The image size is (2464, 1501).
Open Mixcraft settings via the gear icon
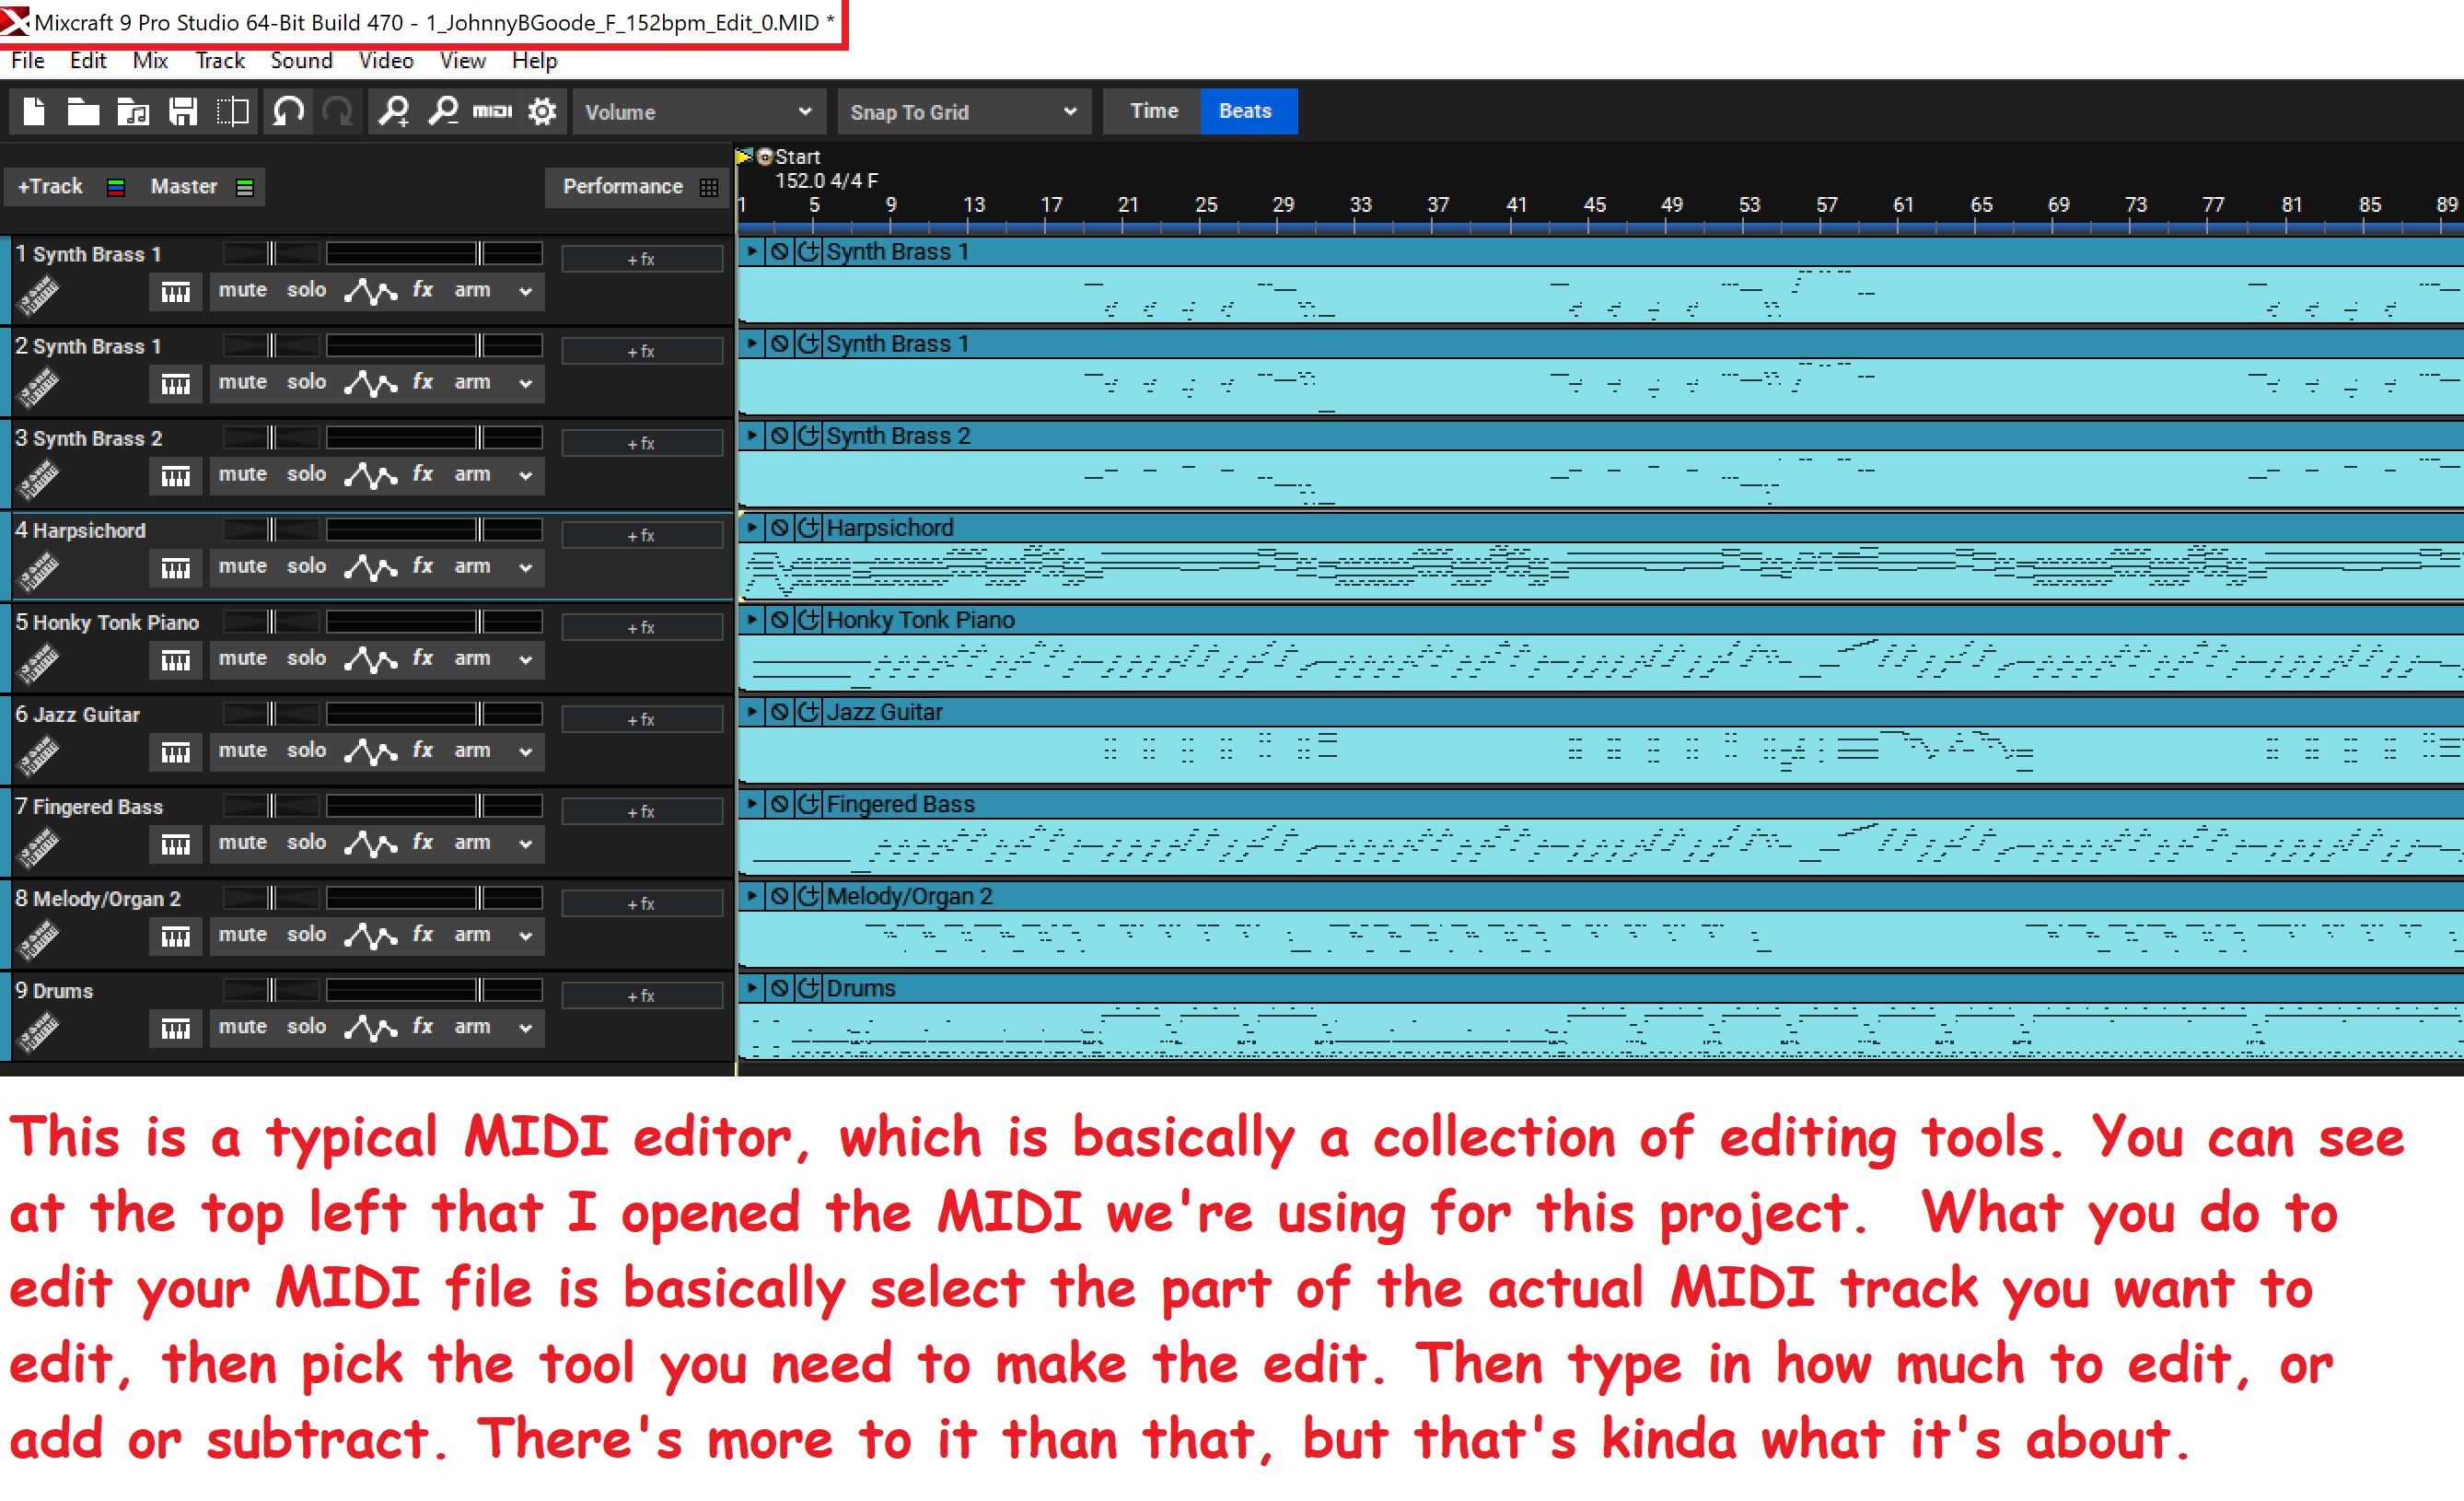(540, 111)
